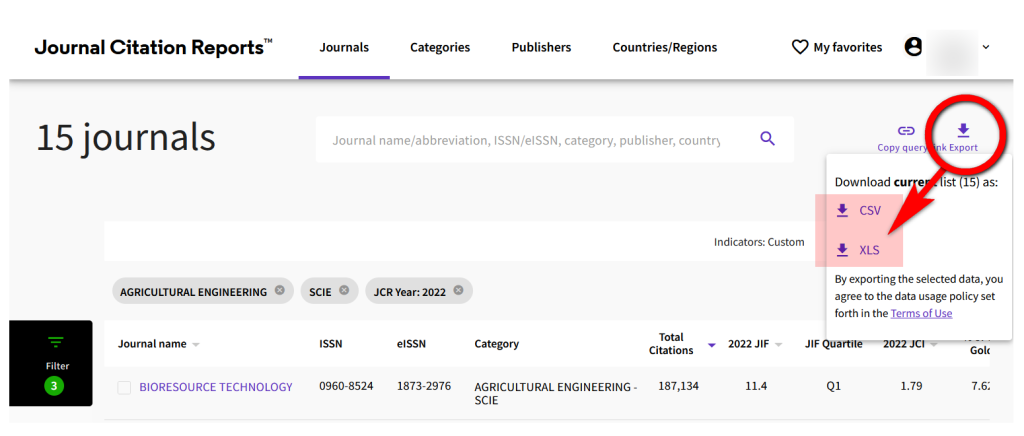1024x436 pixels.
Task: Click the Indicators: Custom selector
Action: [x=759, y=242]
